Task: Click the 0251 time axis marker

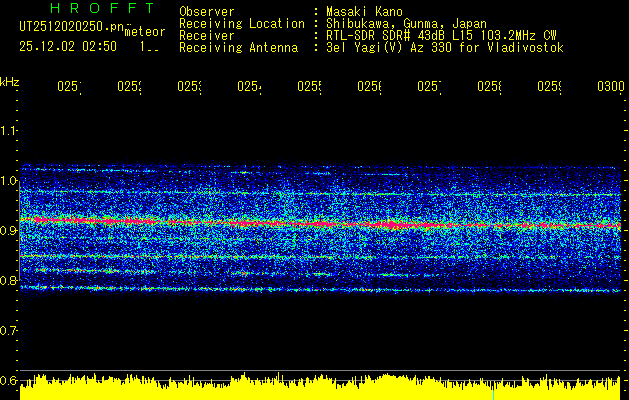Action: click(x=69, y=86)
